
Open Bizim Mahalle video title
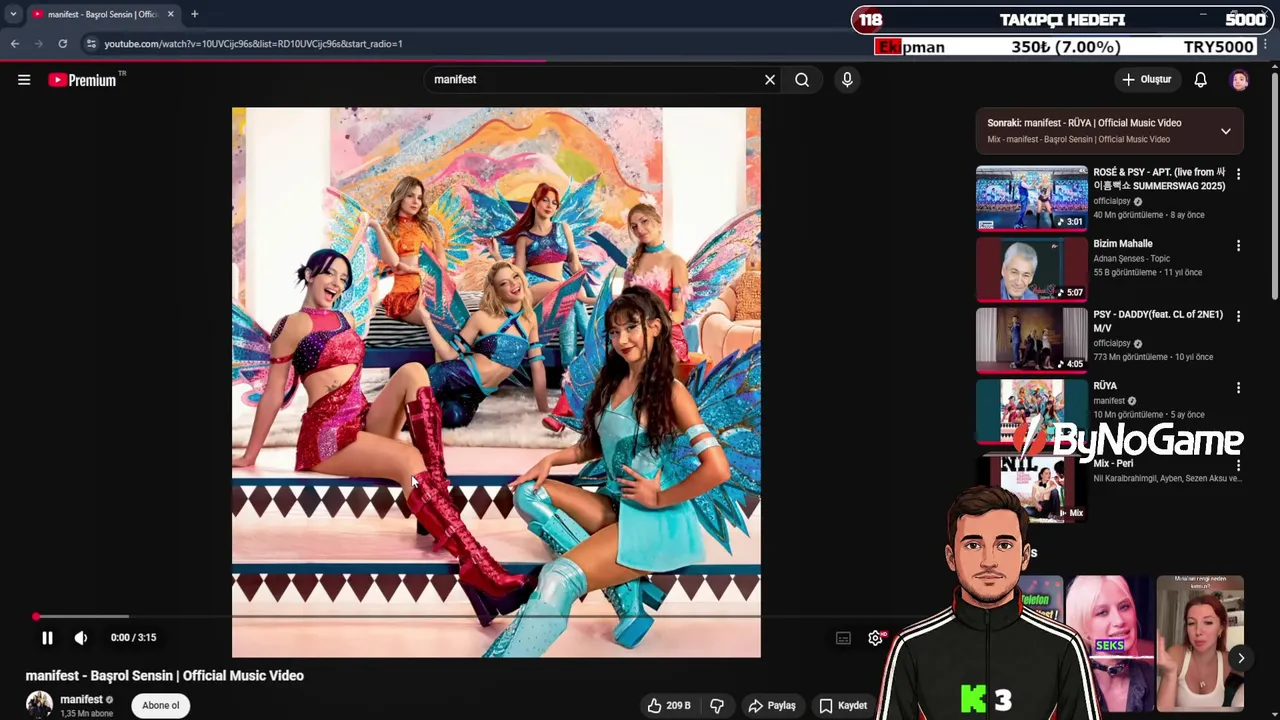pos(1123,243)
